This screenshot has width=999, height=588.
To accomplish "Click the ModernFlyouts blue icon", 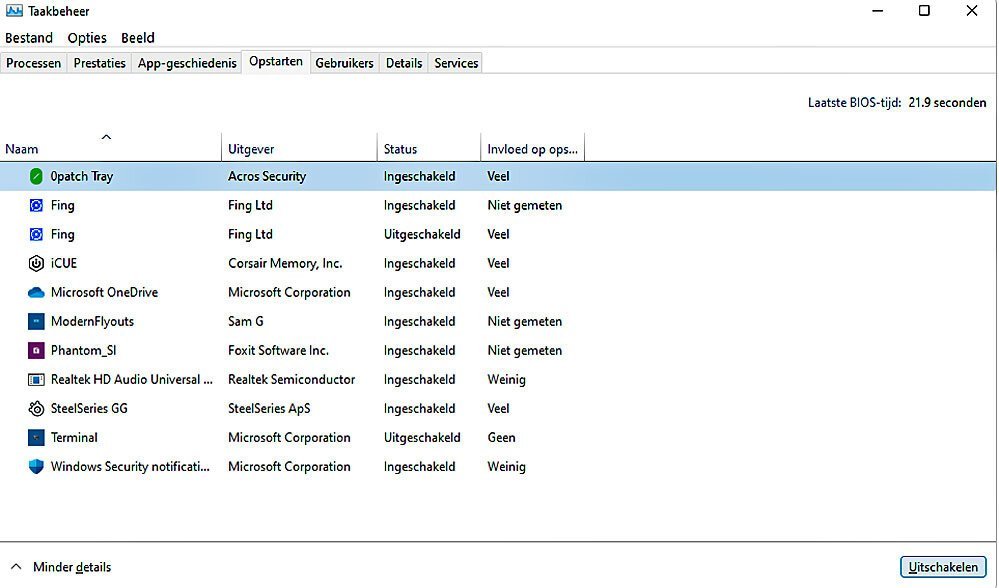I will [36, 321].
